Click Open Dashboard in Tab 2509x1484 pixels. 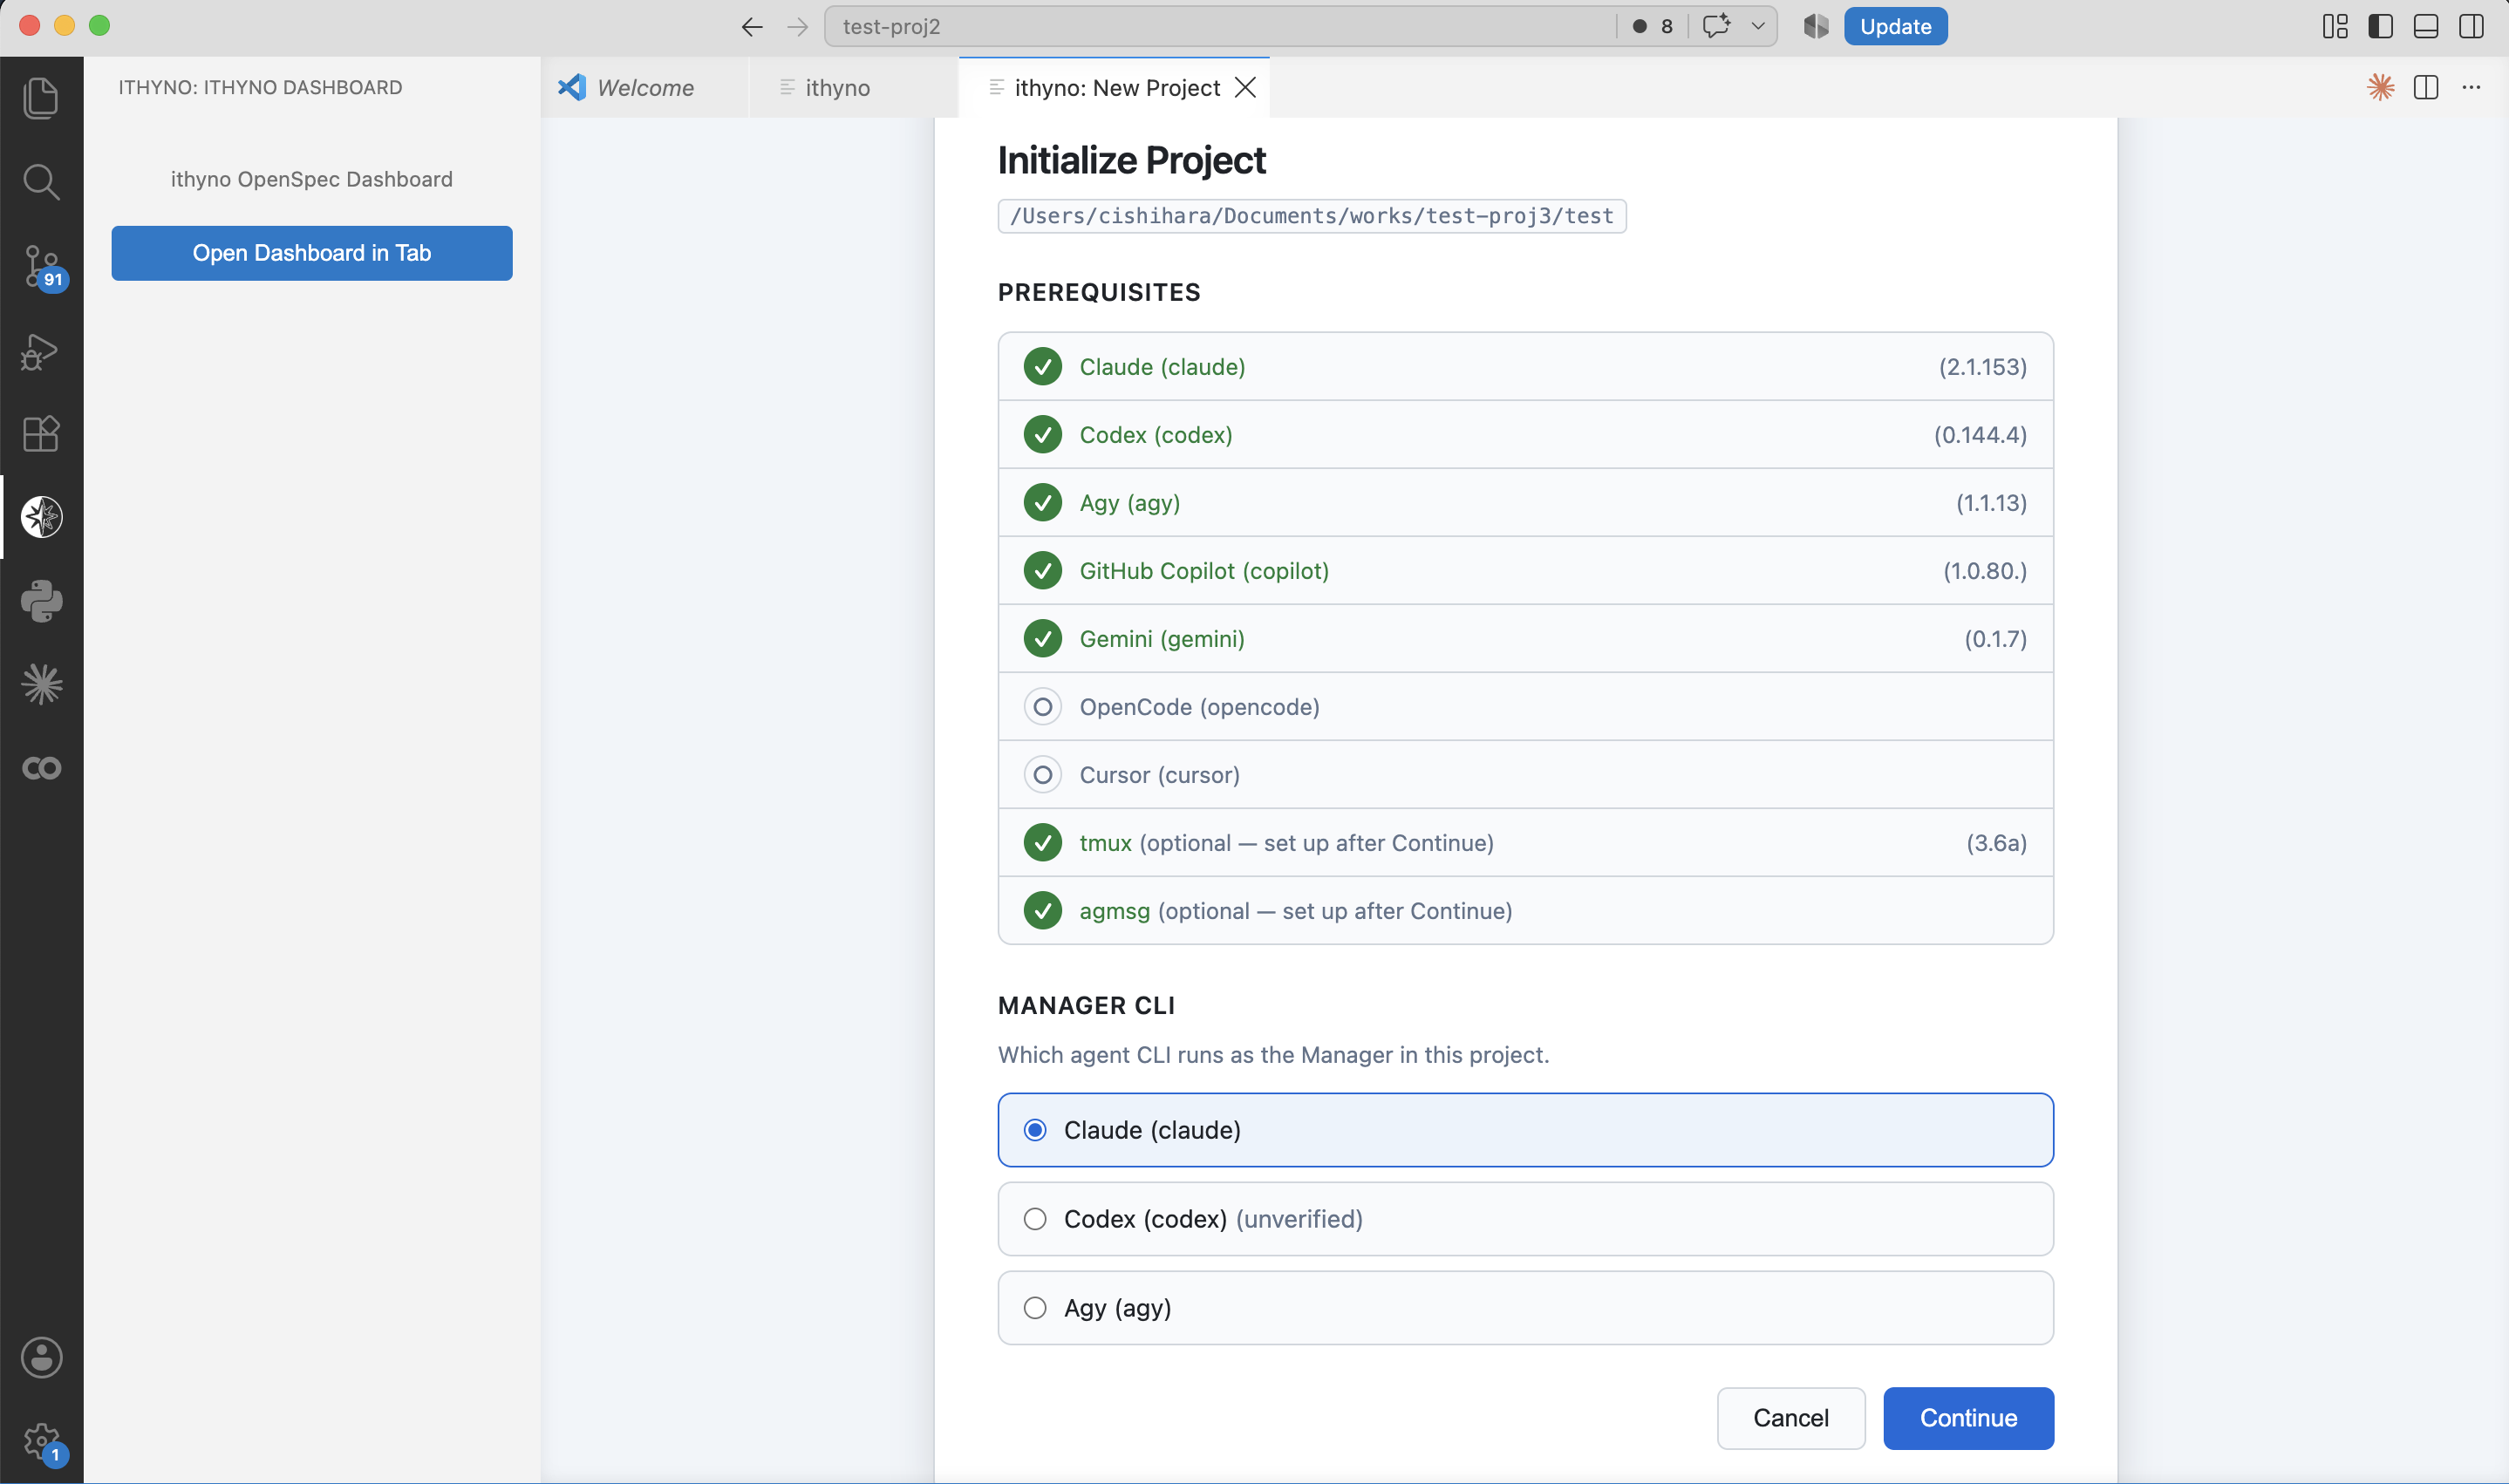click(312, 253)
